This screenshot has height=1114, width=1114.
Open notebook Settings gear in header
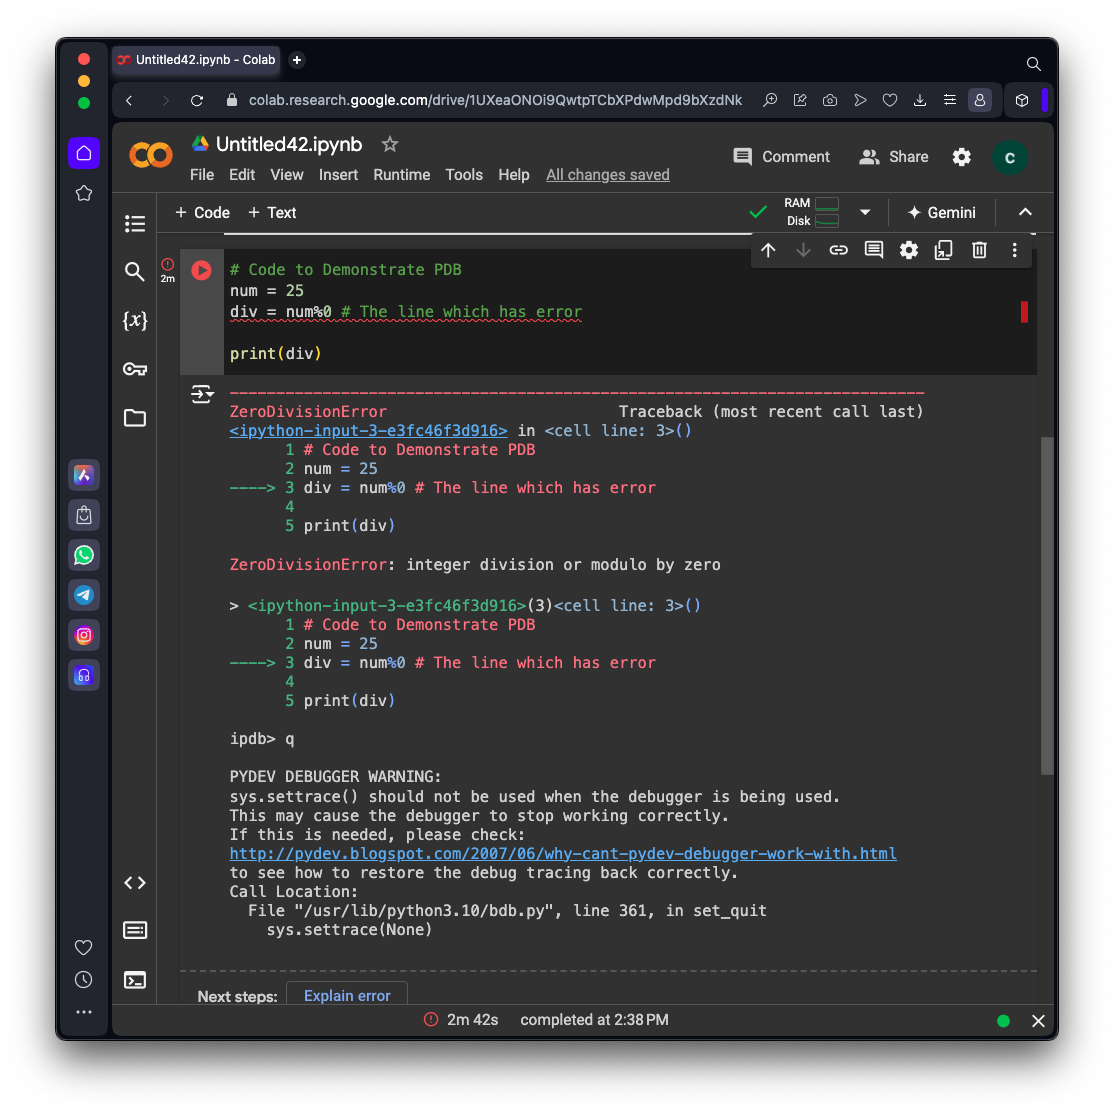(961, 157)
